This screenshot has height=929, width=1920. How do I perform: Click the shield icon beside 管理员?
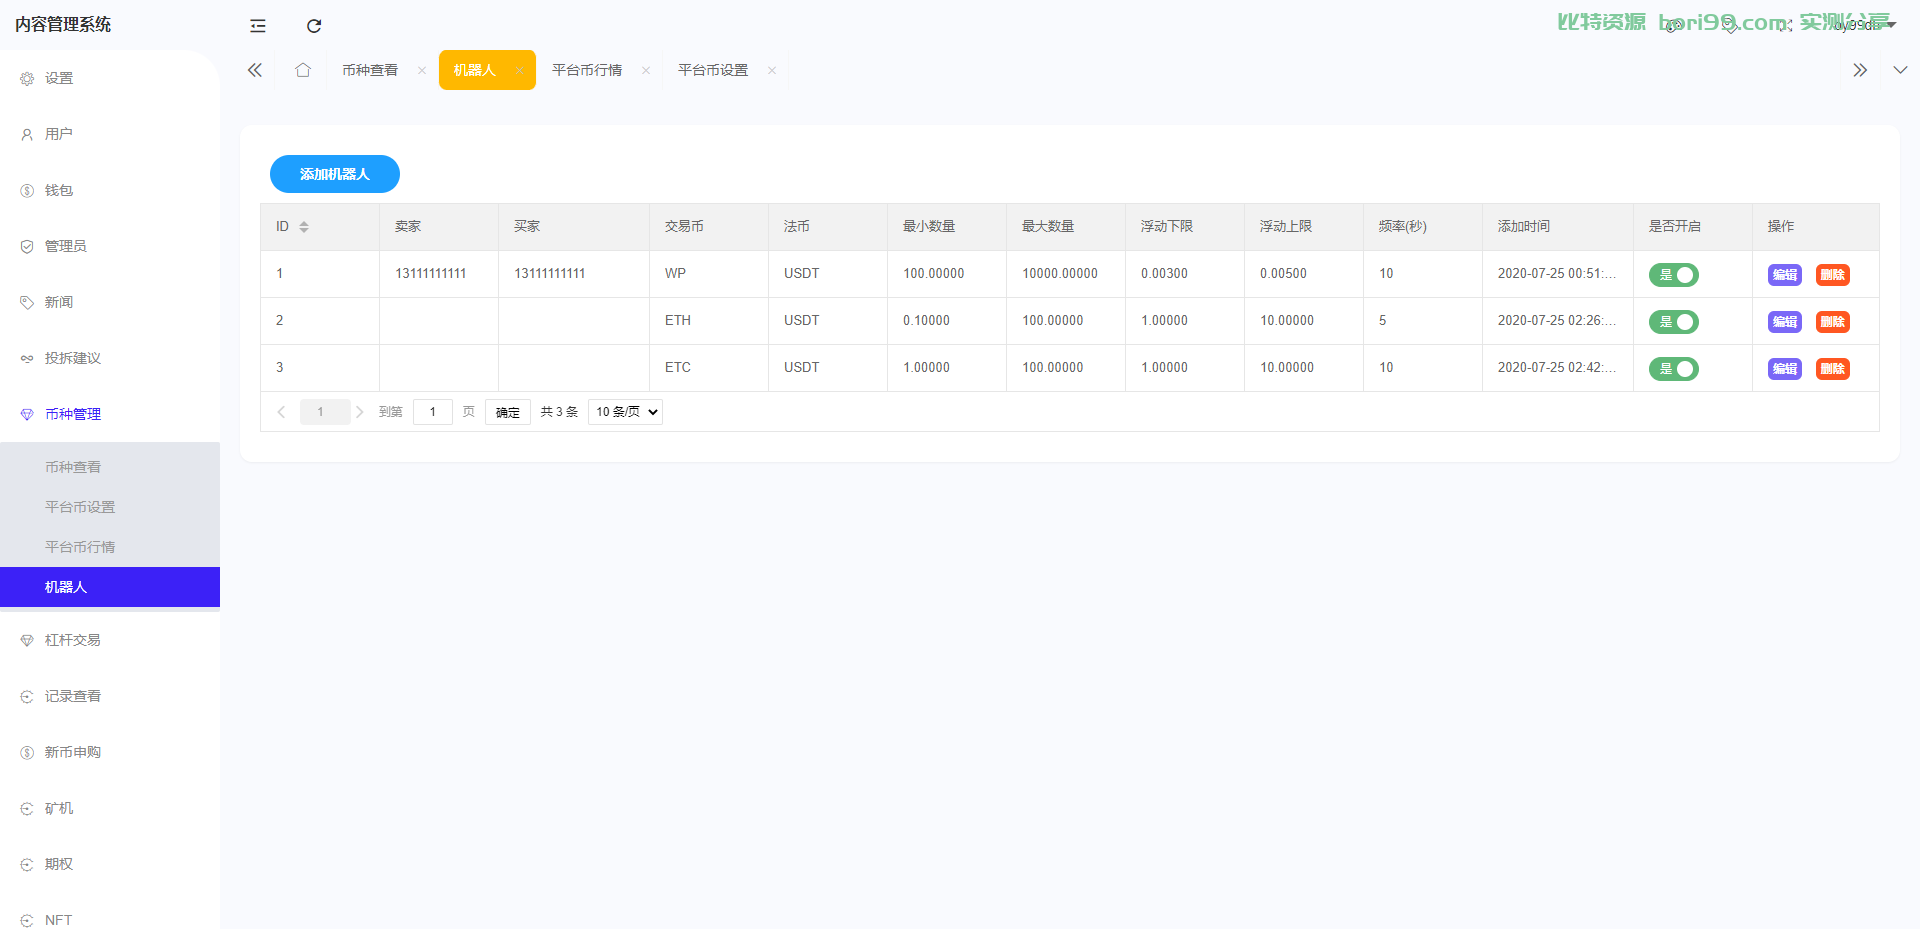point(27,246)
